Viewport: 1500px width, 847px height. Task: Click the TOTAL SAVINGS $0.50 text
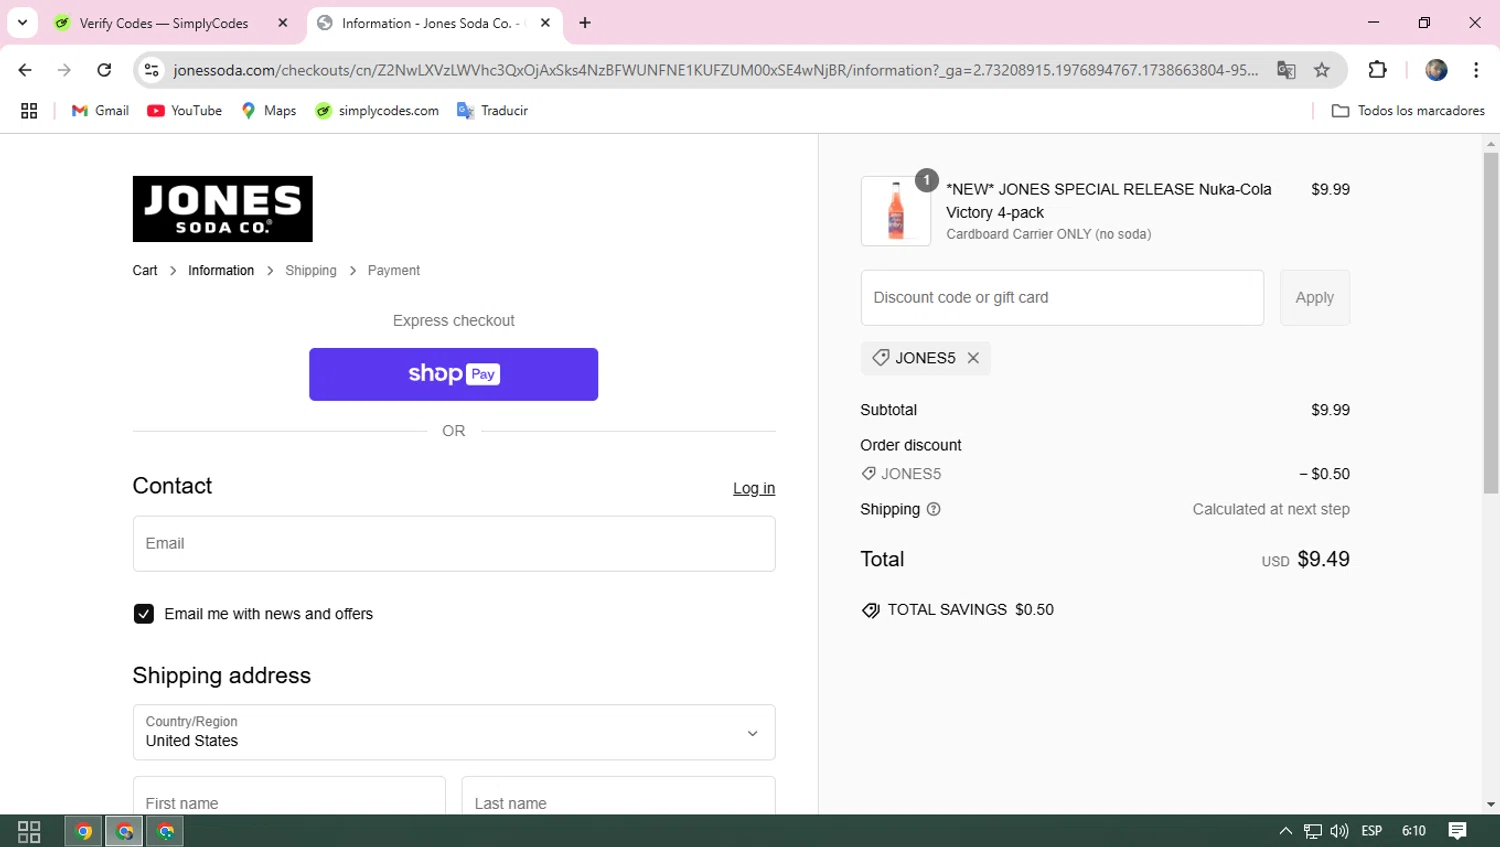pos(970,610)
